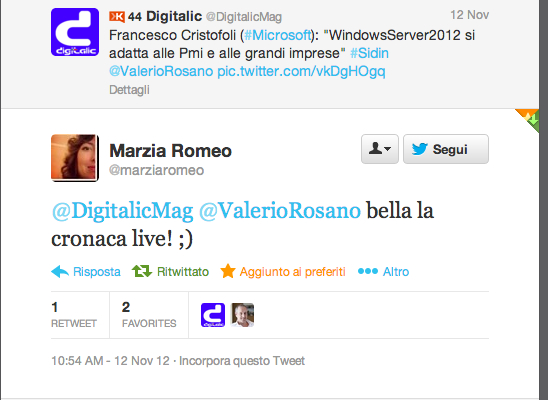Open the pic.twitter.com/vkDgHOgq image link

tap(301, 72)
